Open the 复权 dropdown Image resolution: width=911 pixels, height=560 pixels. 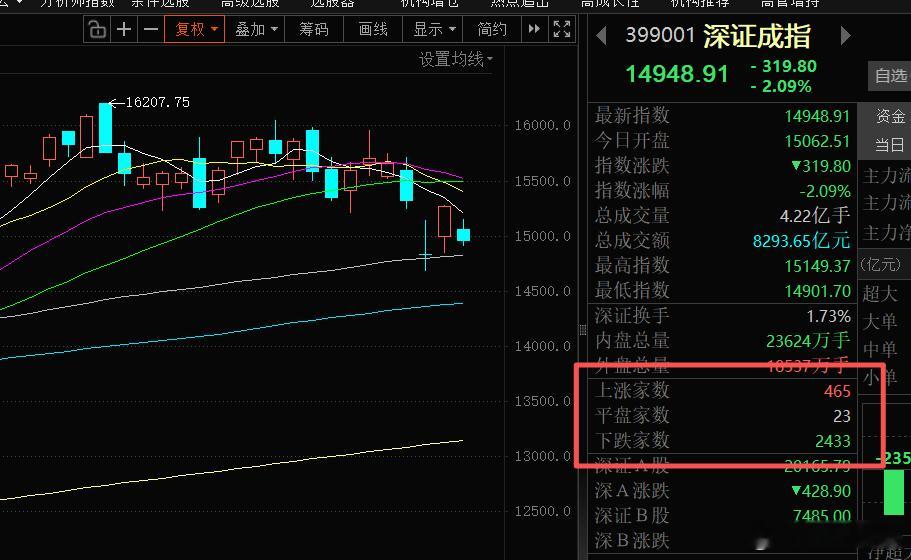(195, 29)
